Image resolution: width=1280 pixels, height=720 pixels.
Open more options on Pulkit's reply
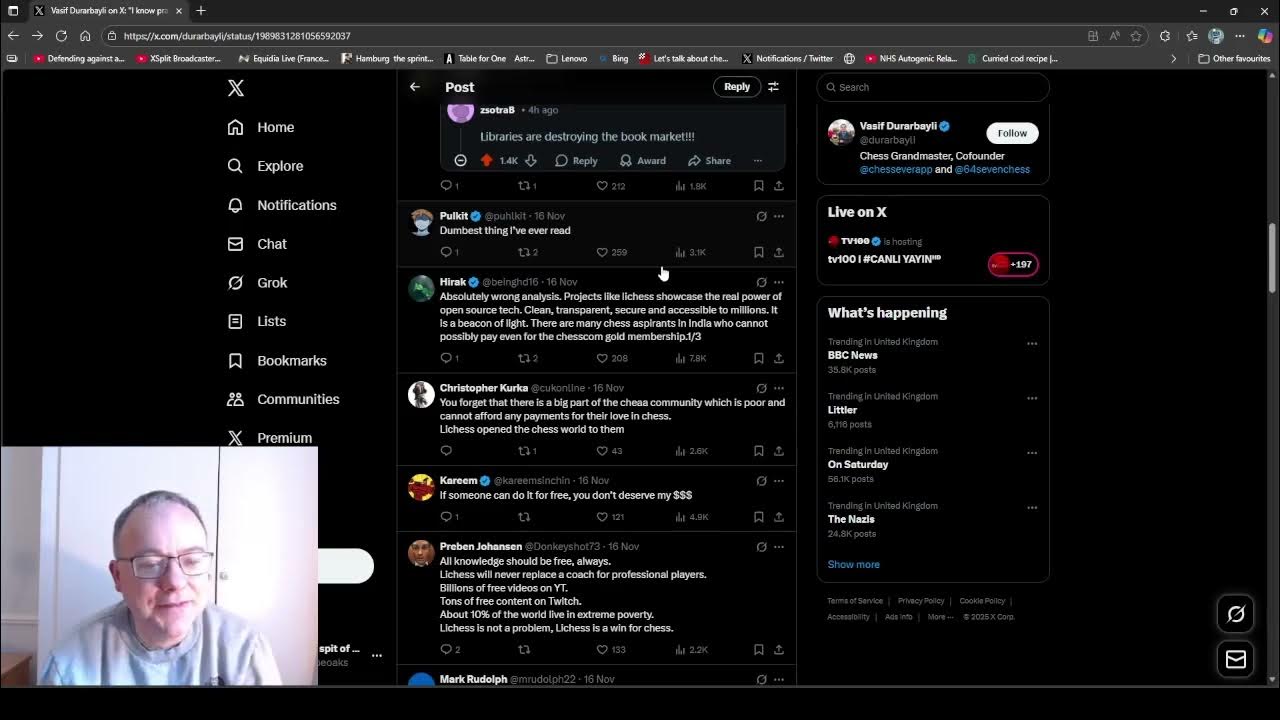click(x=779, y=216)
